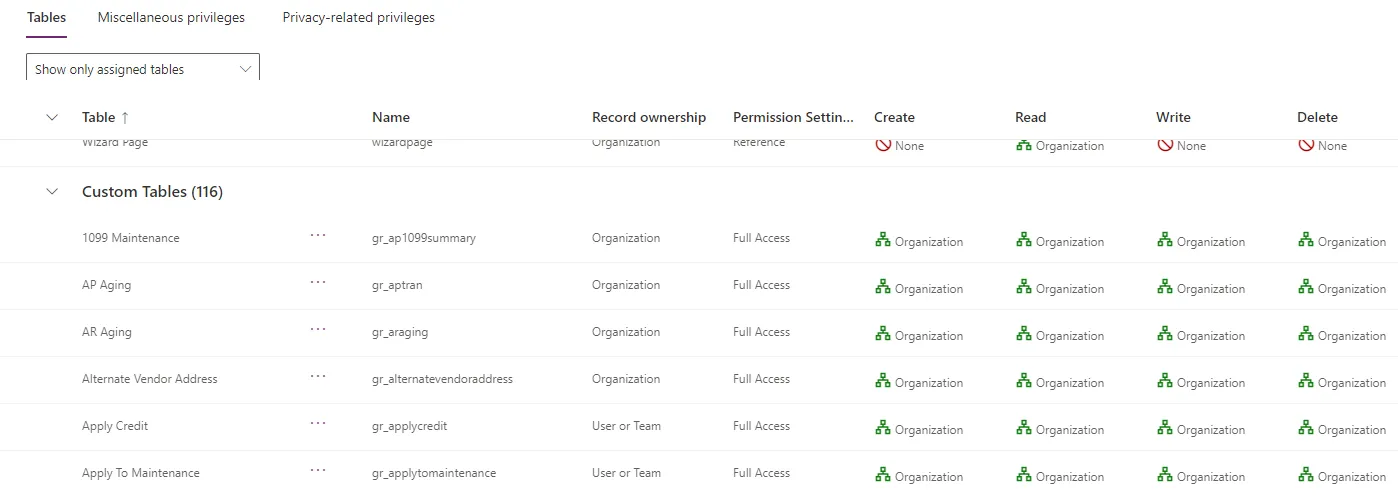Collapse the Custom Tables (116) group

point(52,191)
